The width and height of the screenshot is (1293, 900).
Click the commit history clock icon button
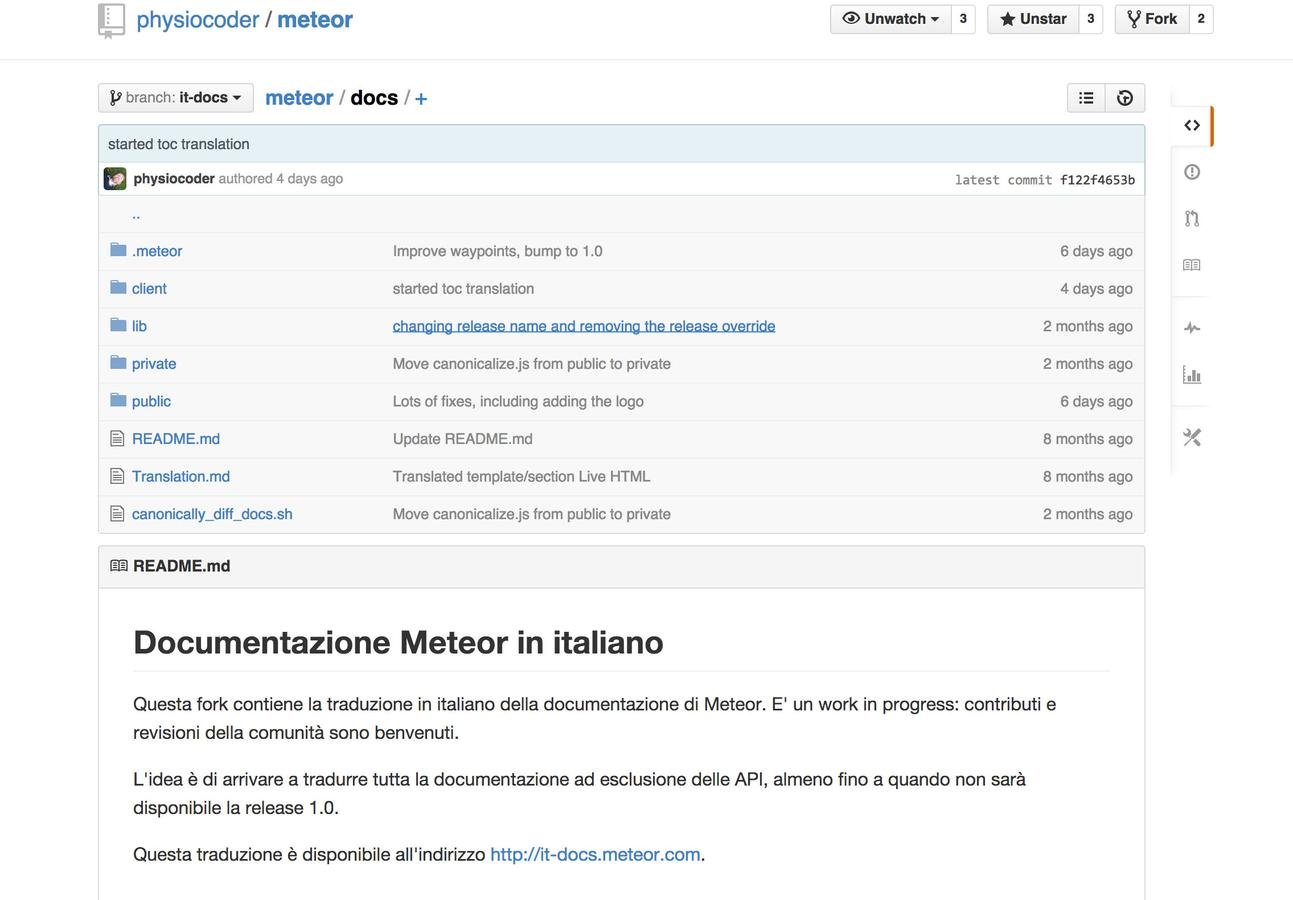point(1125,98)
